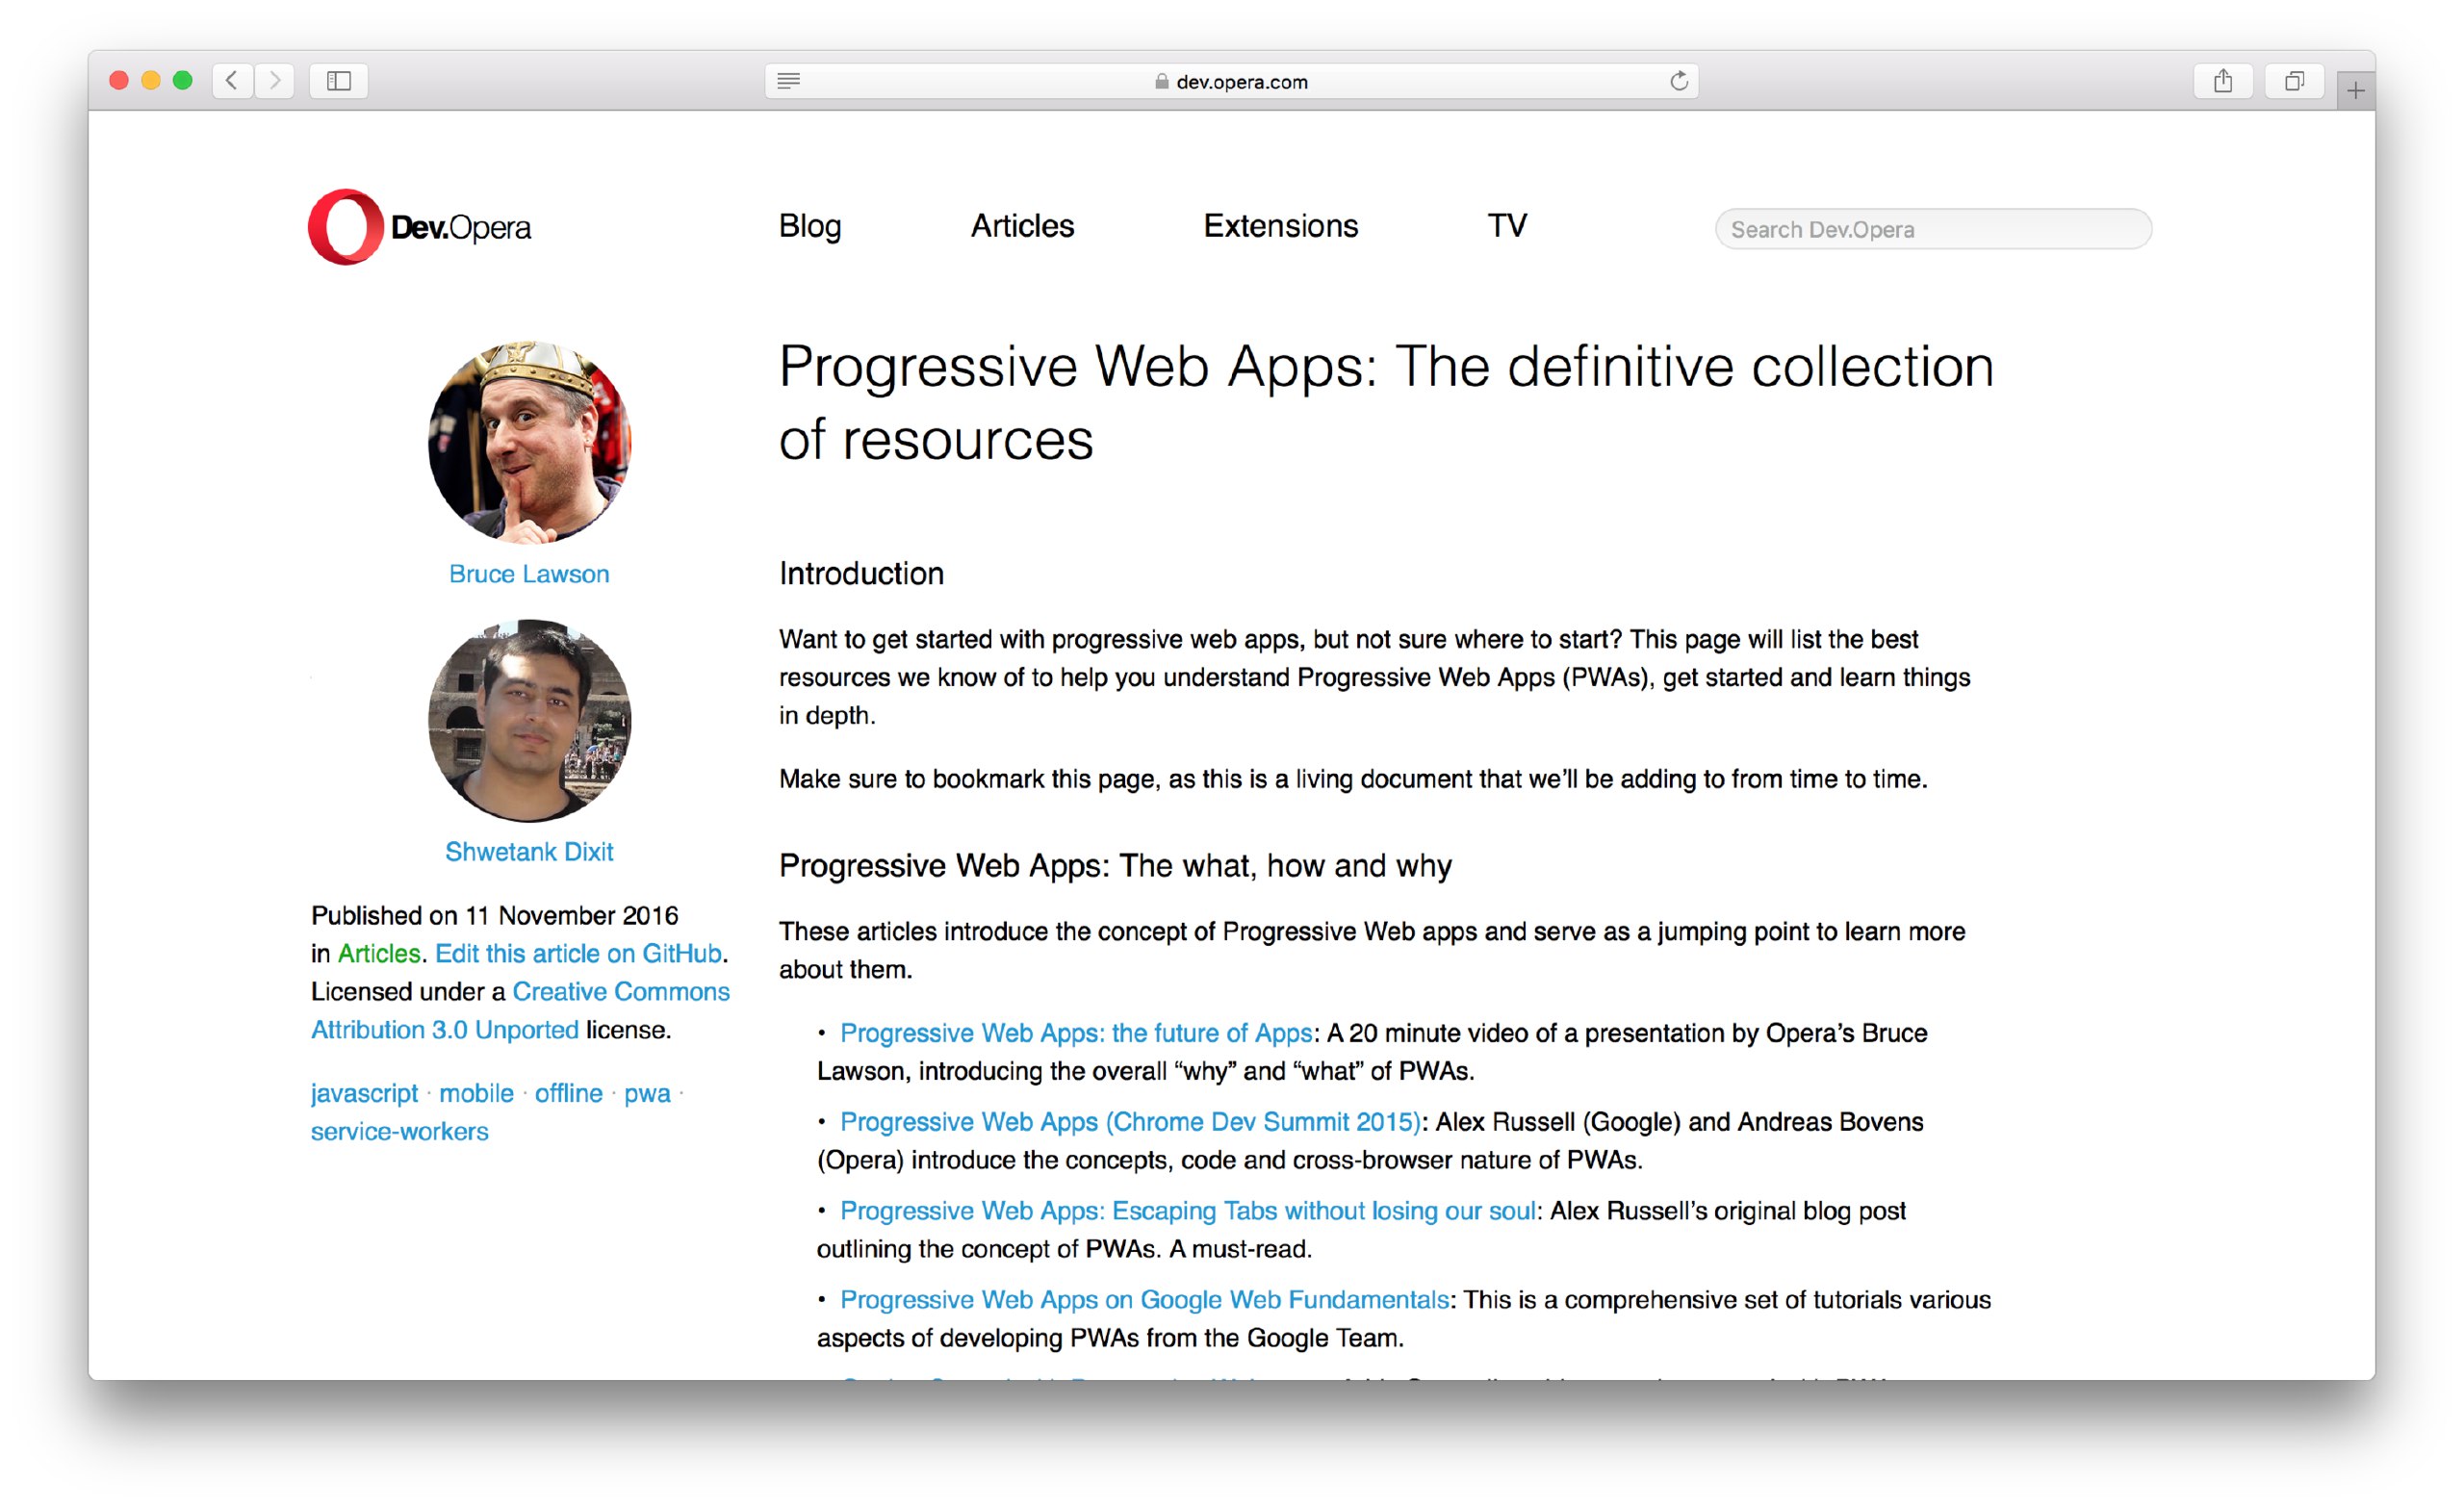The image size is (2464, 1507).
Task: Open the Bruce Lawson author link
Action: pyautogui.click(x=529, y=574)
